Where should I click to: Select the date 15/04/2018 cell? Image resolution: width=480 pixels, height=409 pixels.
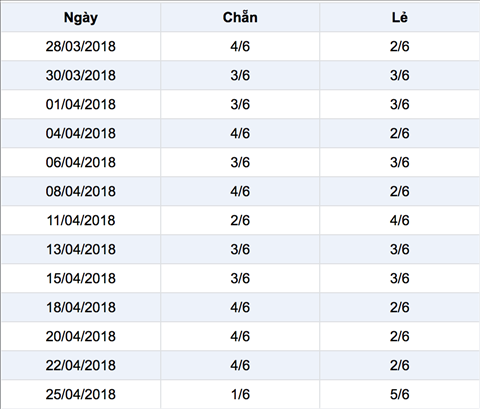(x=81, y=278)
